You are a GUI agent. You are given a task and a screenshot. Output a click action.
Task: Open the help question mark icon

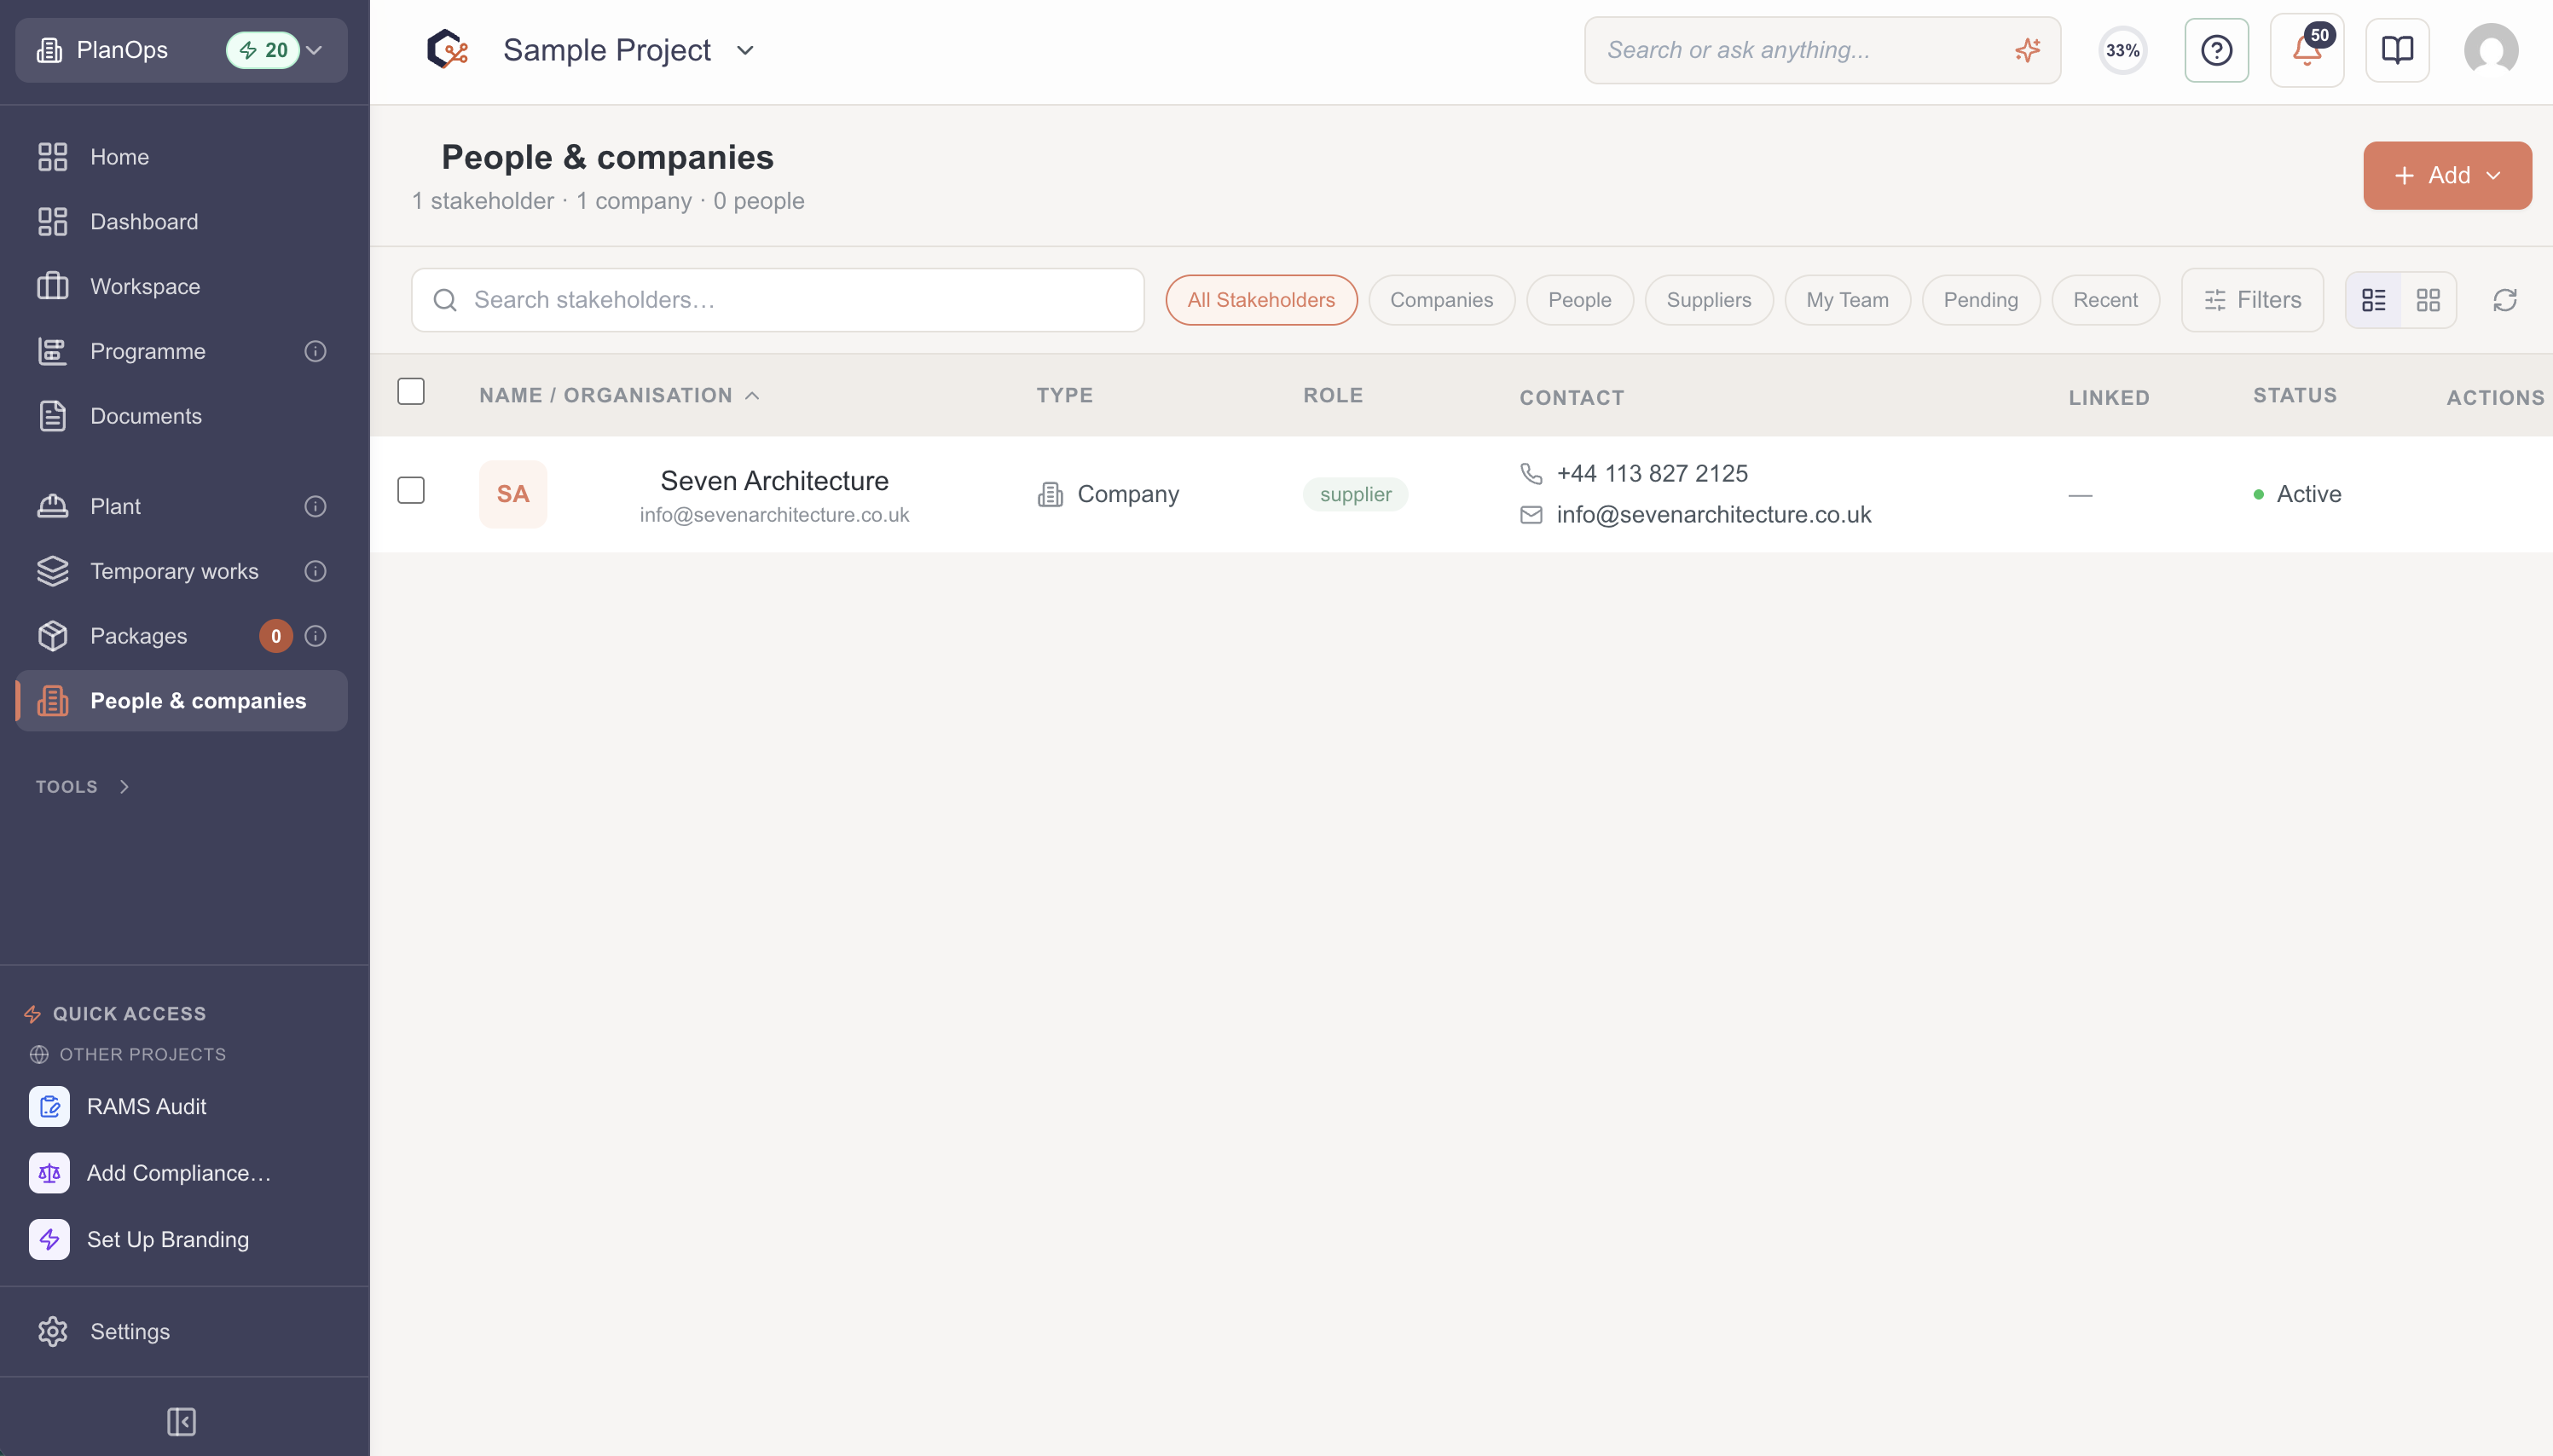[x=2216, y=50]
